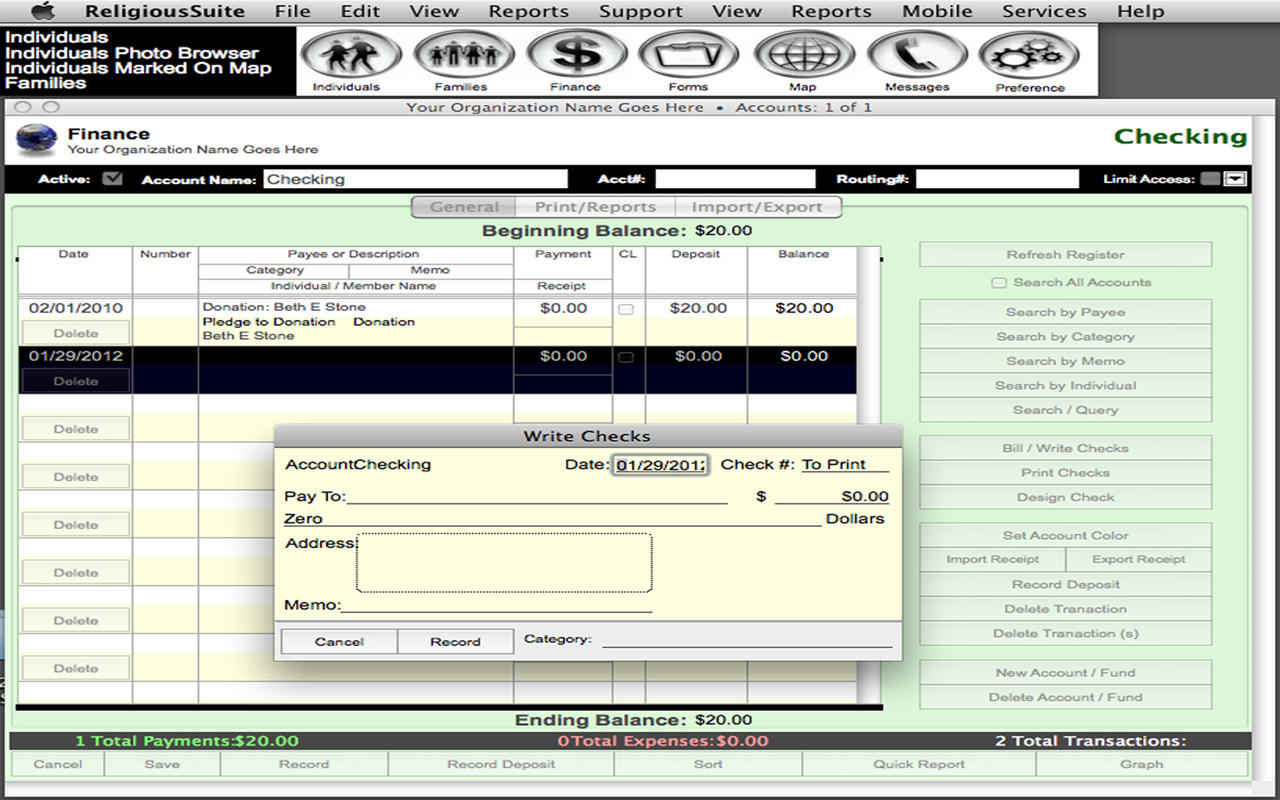Image resolution: width=1280 pixels, height=800 pixels.
Task: Click the Finance globe icon
Action: [x=37, y=141]
